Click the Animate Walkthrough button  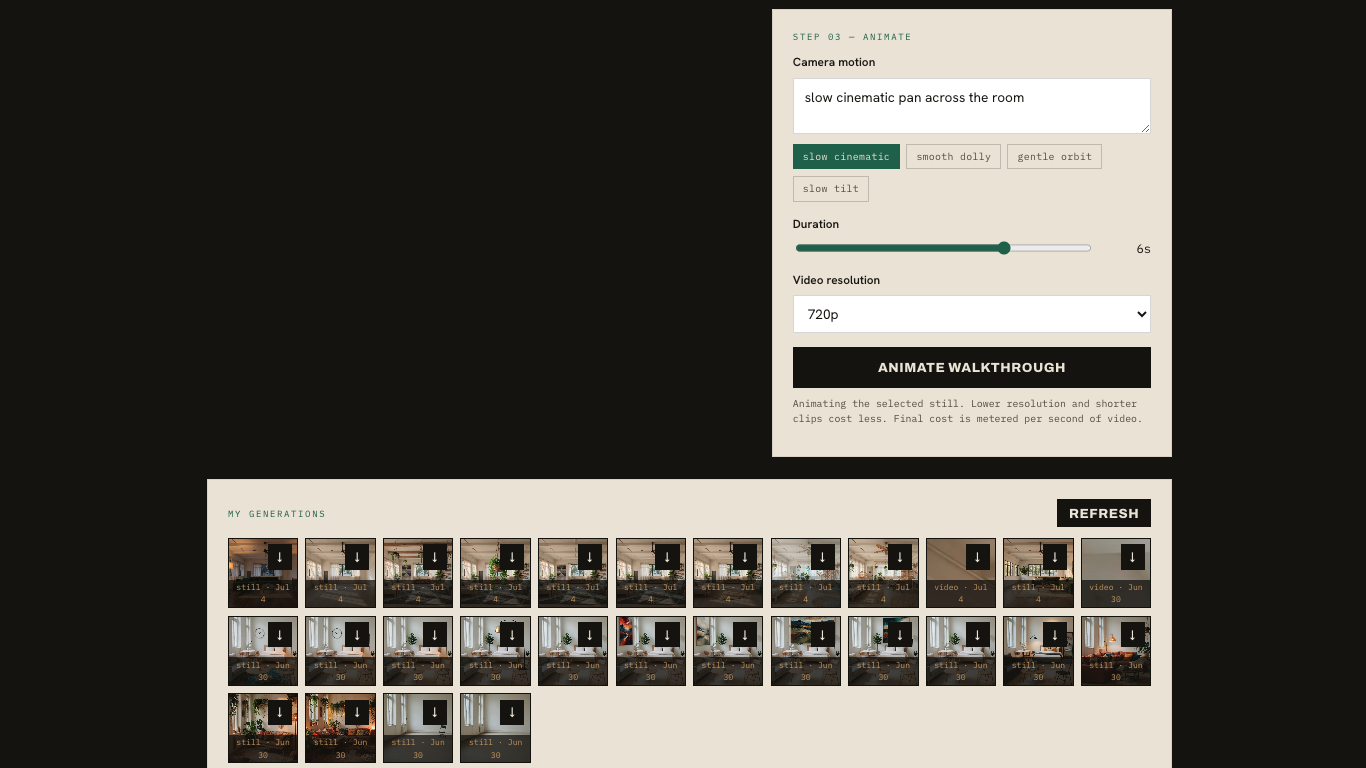(972, 367)
